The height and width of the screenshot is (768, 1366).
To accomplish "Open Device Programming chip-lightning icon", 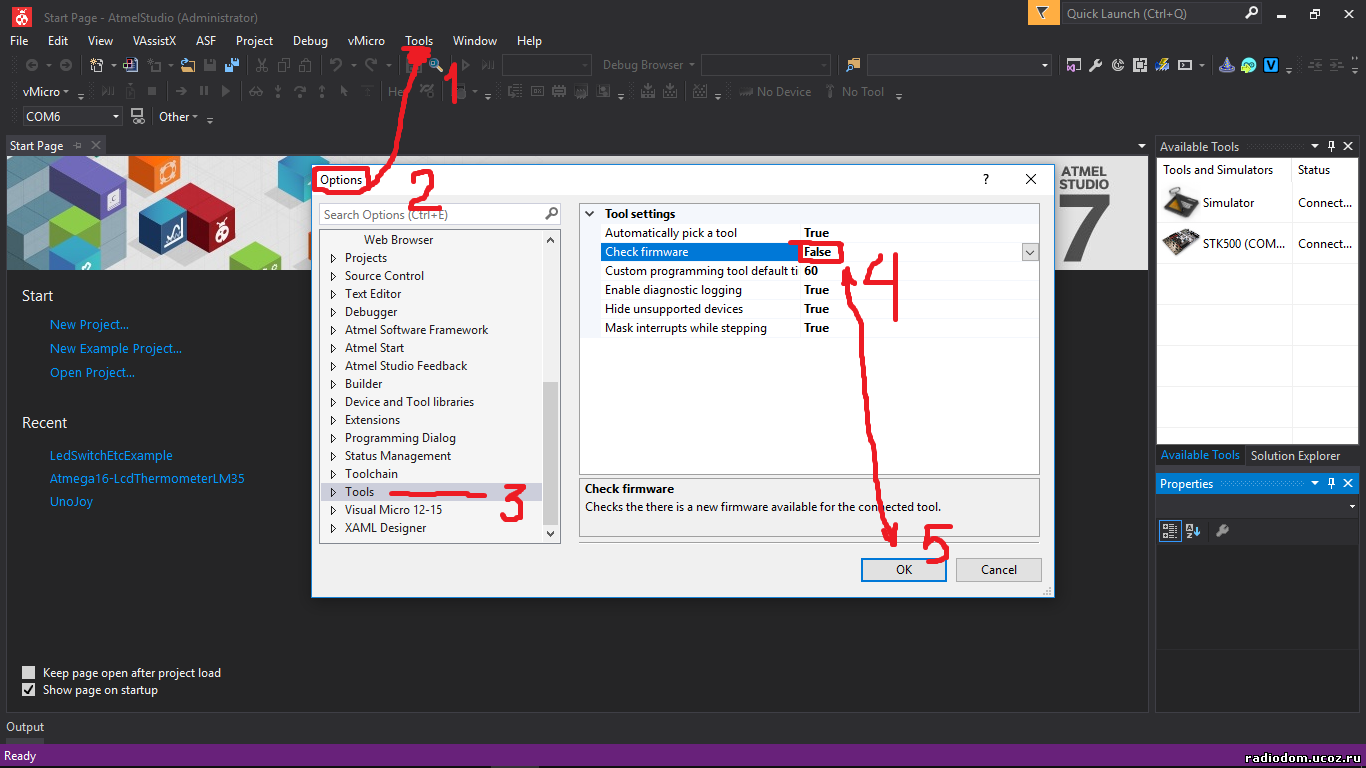I will click(x=1162, y=65).
